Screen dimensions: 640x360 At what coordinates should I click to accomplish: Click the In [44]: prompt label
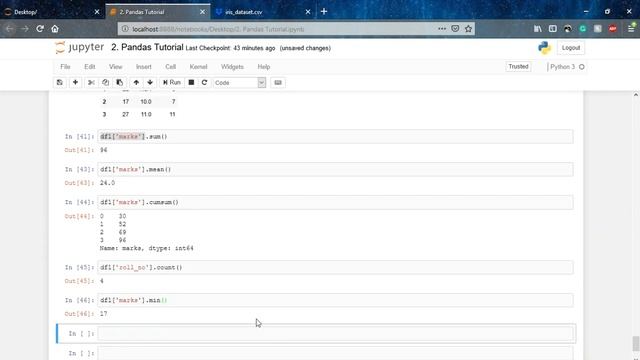coord(80,202)
